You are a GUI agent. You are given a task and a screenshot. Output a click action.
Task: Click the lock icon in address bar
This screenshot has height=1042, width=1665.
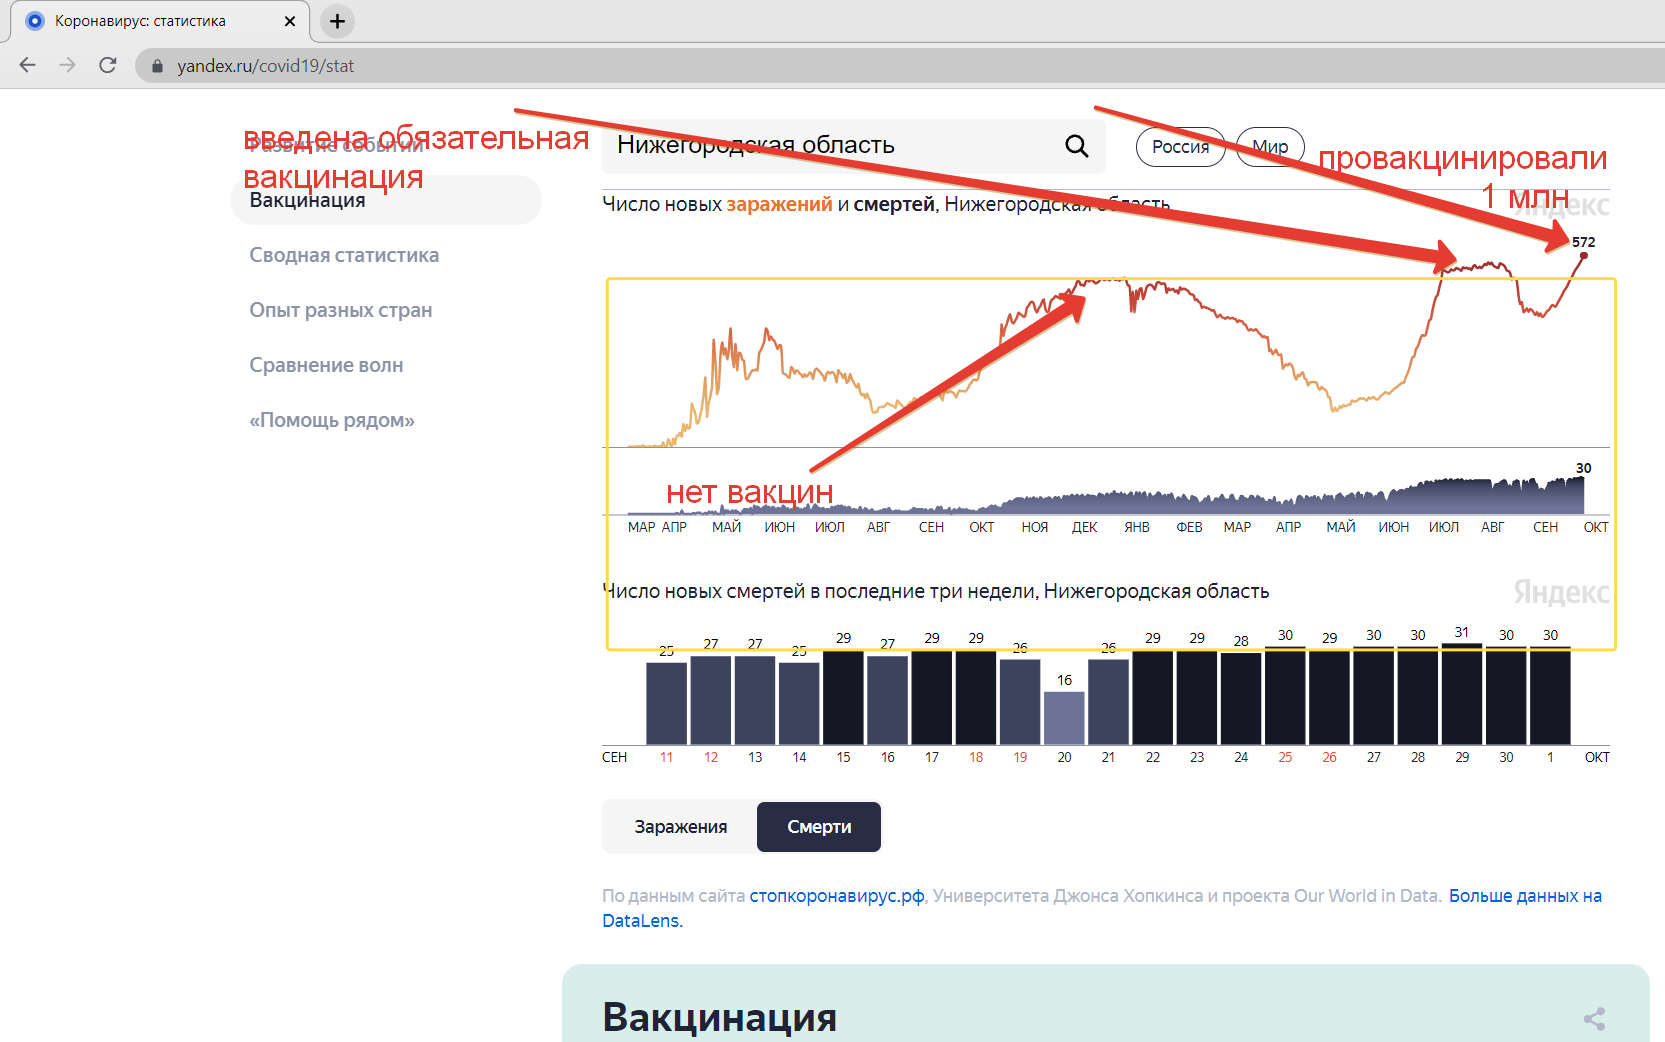[157, 66]
